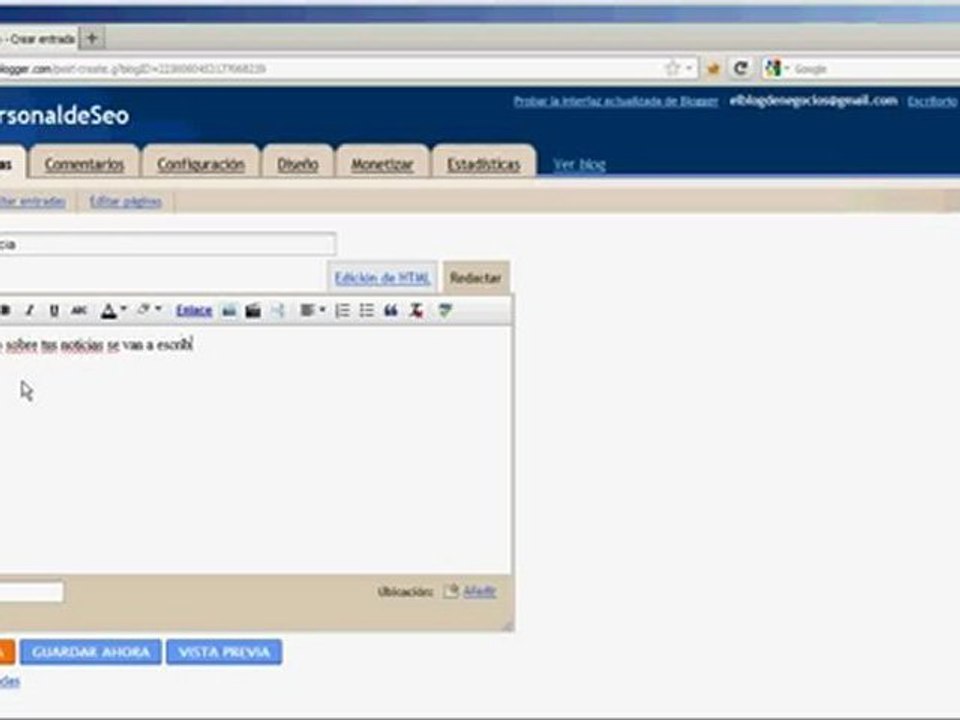Toggle underline formatting in post editor
This screenshot has width=960, height=720.
[x=54, y=311]
